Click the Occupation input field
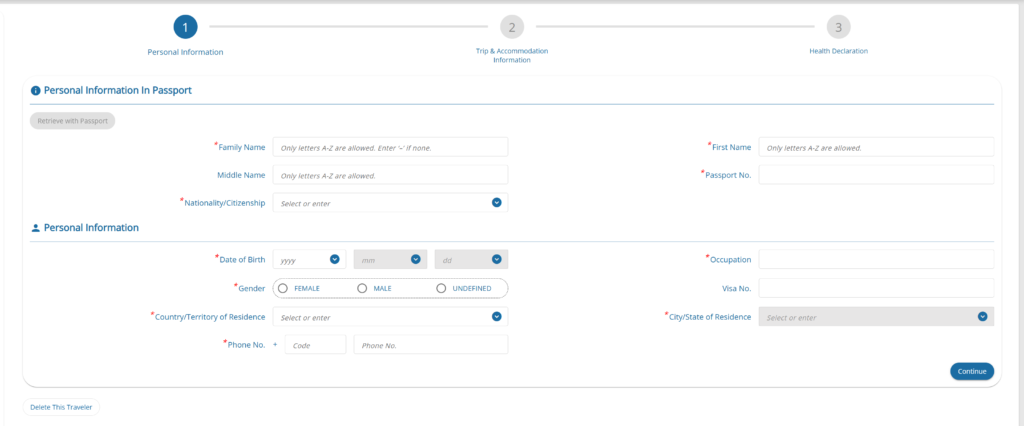 coord(876,260)
